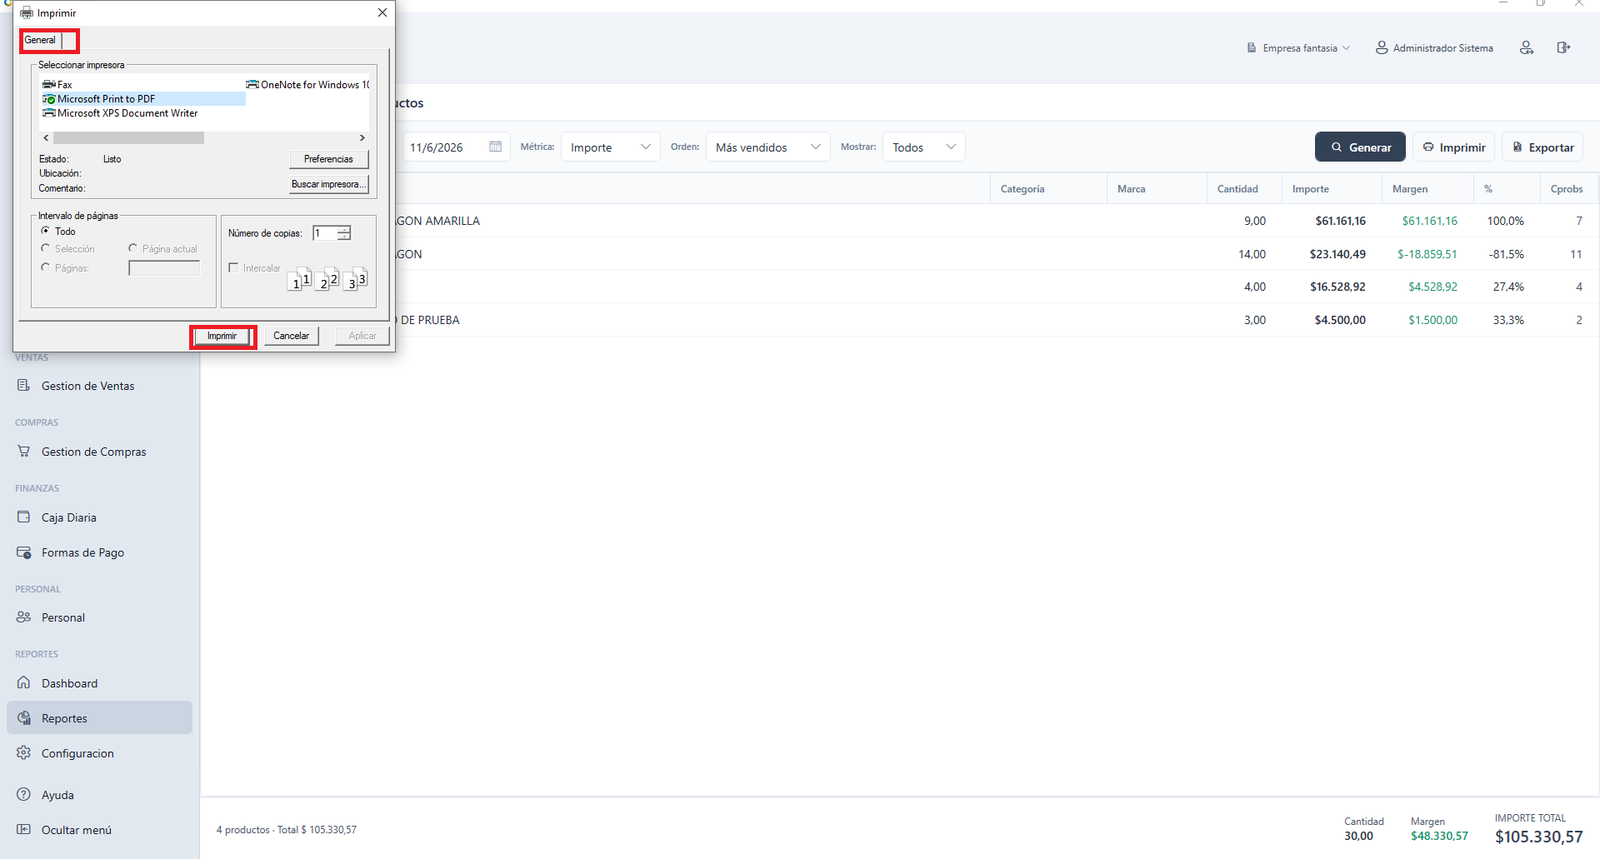Click the Dashboard home icon

coord(24,683)
